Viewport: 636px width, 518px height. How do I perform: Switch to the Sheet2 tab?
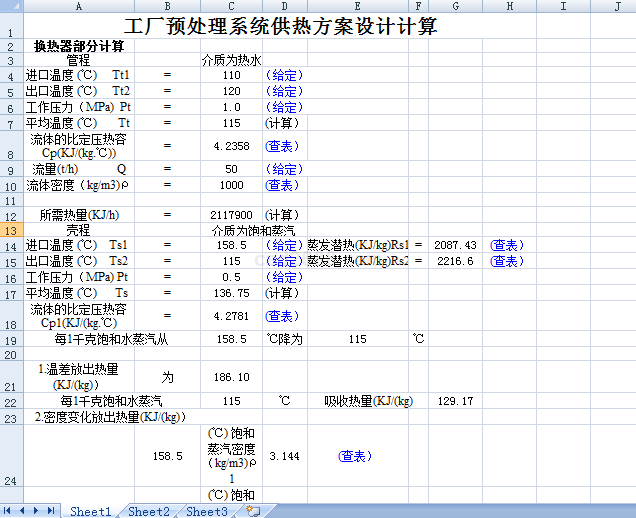(148, 511)
